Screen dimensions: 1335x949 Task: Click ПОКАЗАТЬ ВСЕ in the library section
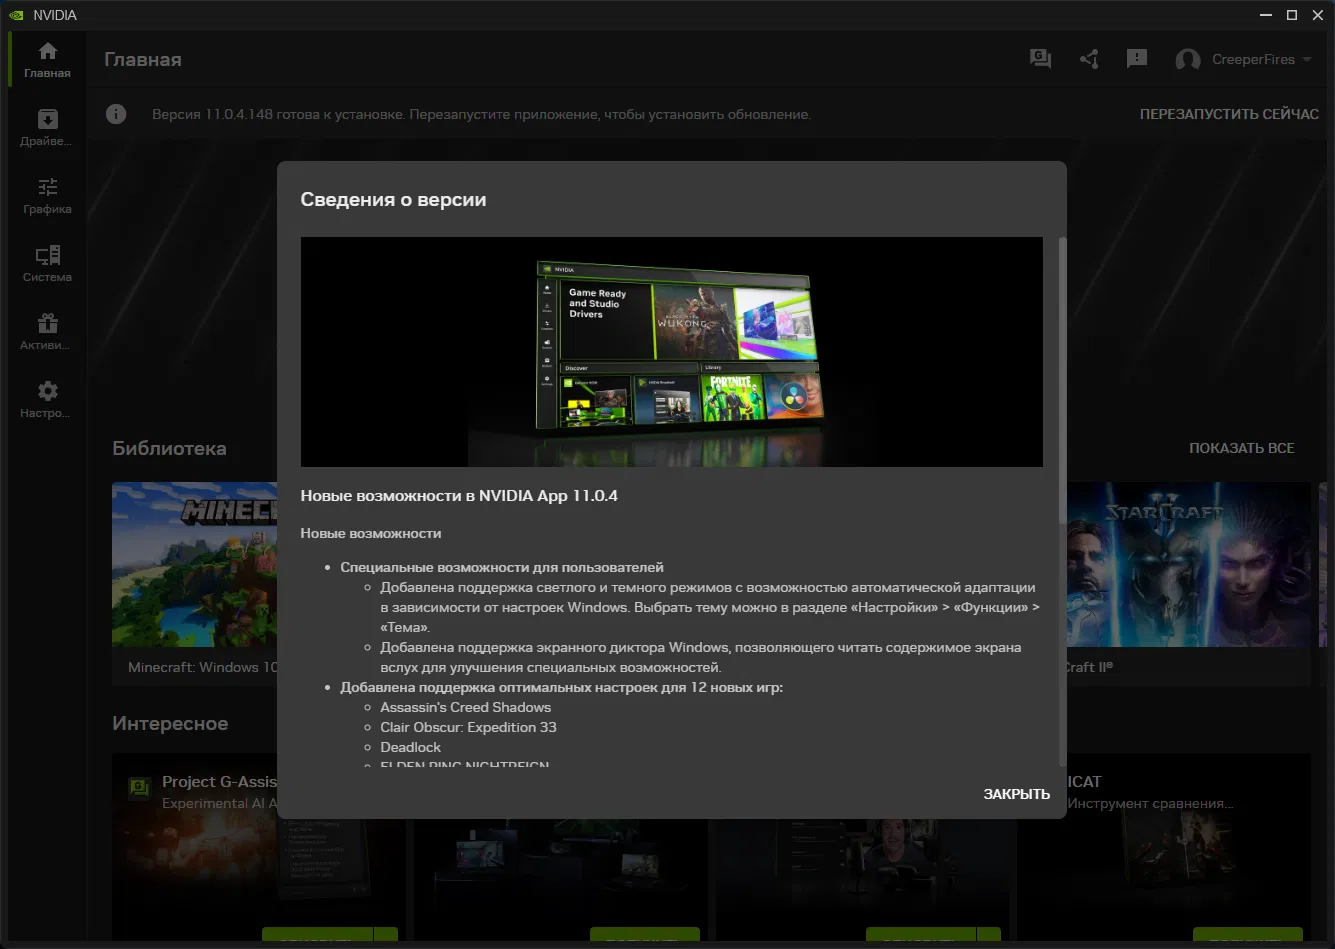(1242, 448)
